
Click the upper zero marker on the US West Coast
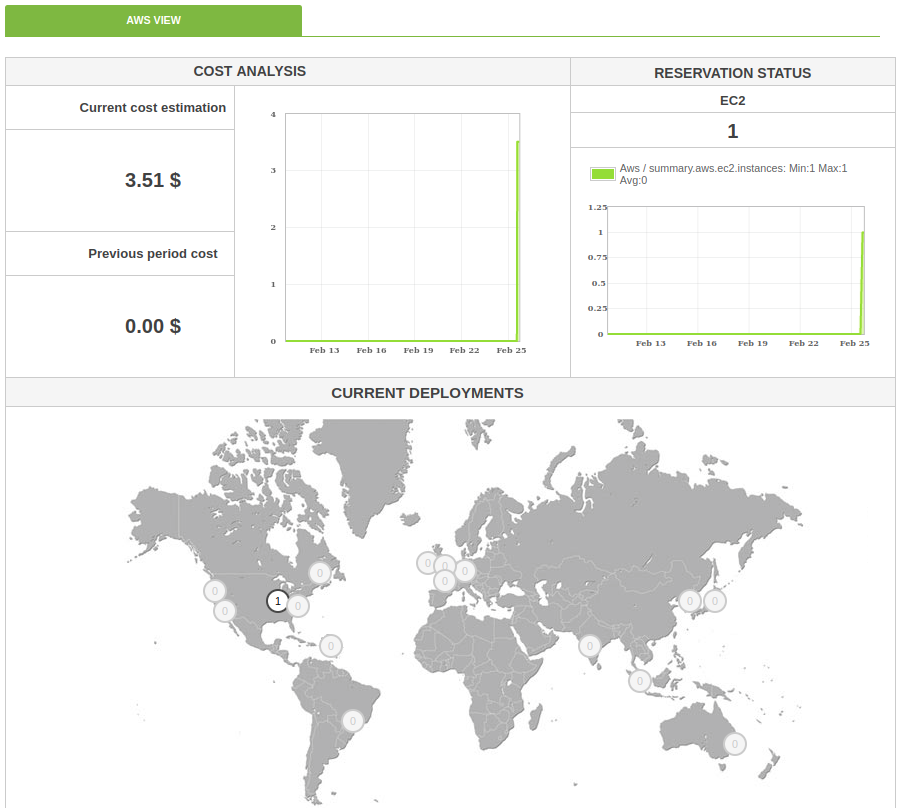(x=215, y=591)
